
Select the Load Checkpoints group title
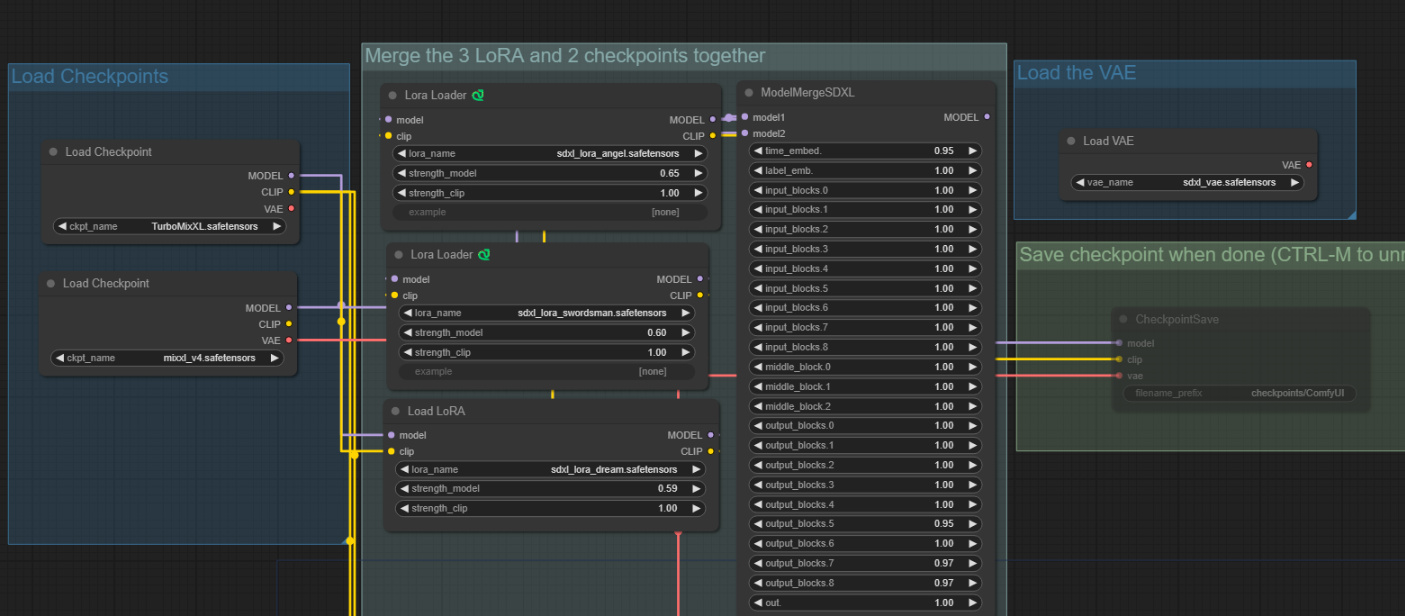click(x=89, y=76)
